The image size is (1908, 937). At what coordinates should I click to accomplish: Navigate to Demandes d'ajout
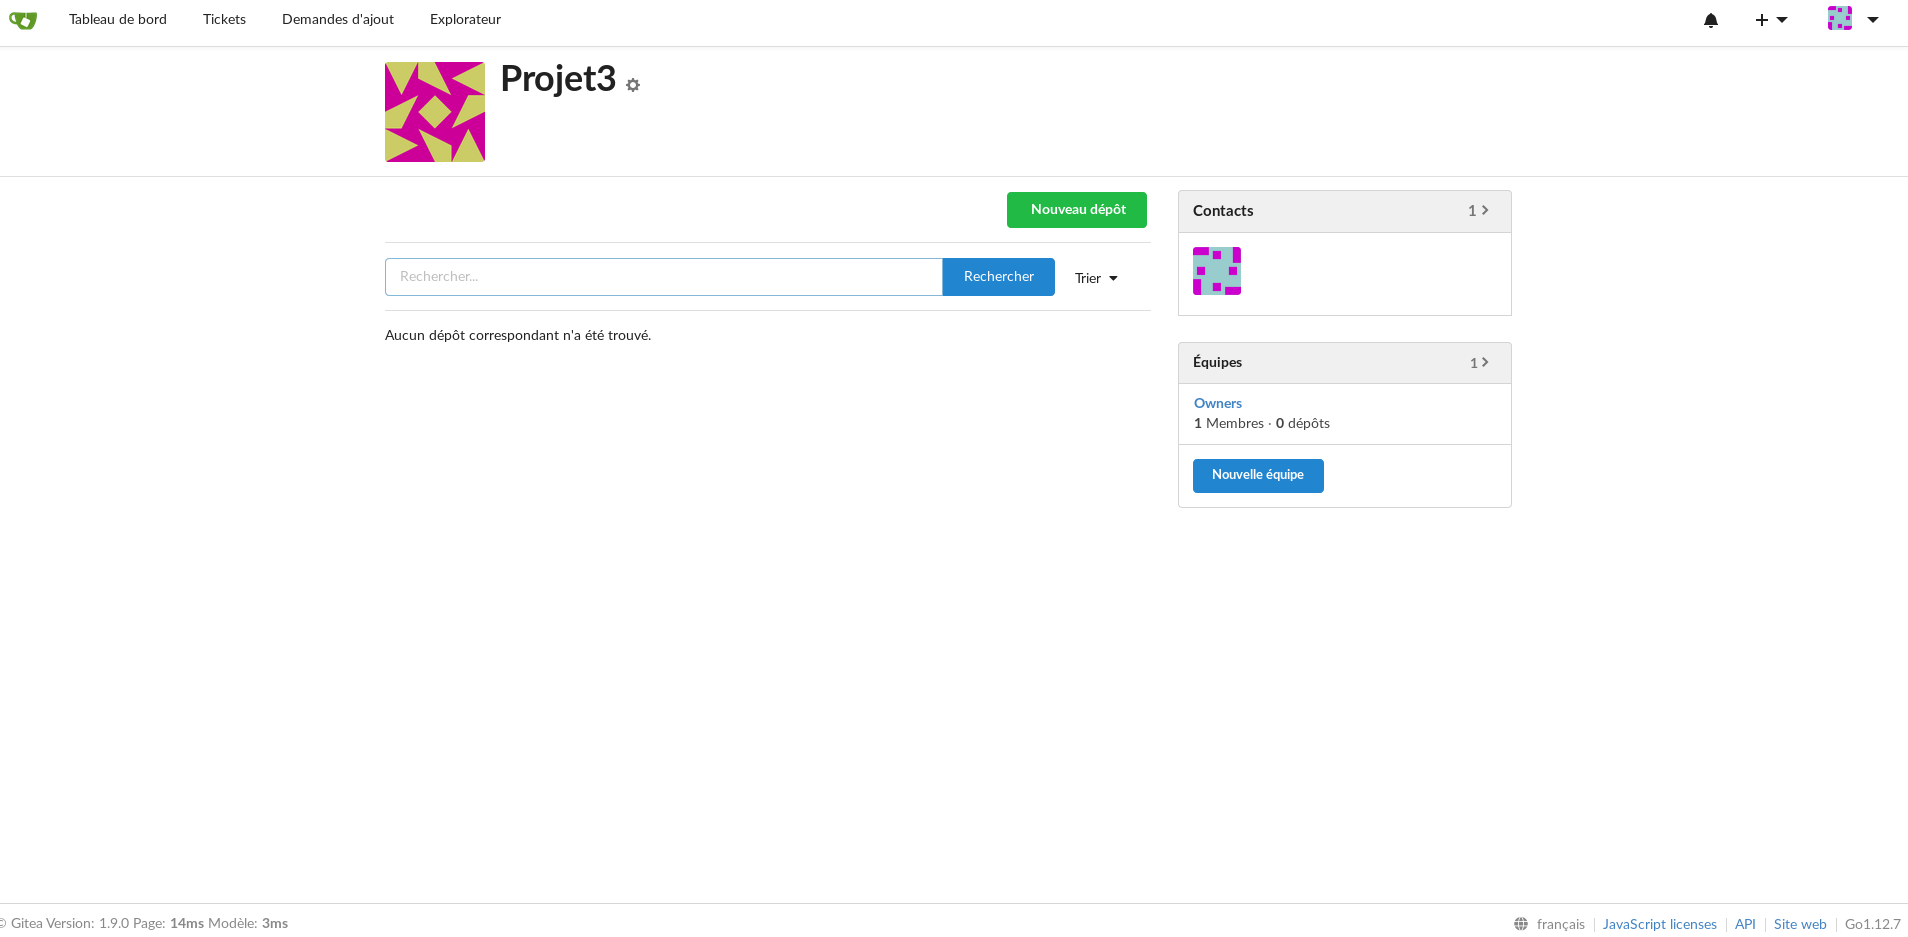pyautogui.click(x=338, y=20)
